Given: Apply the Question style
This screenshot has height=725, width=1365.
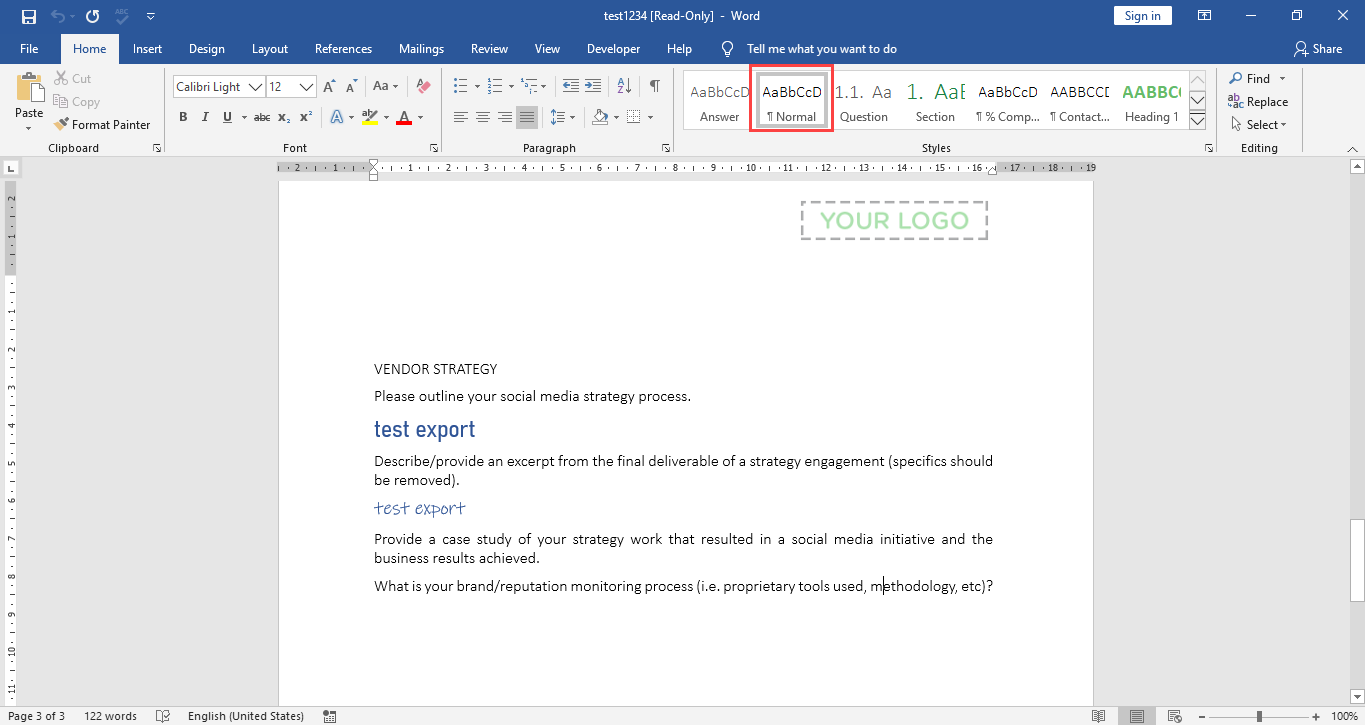Looking at the screenshot, I should (x=864, y=101).
